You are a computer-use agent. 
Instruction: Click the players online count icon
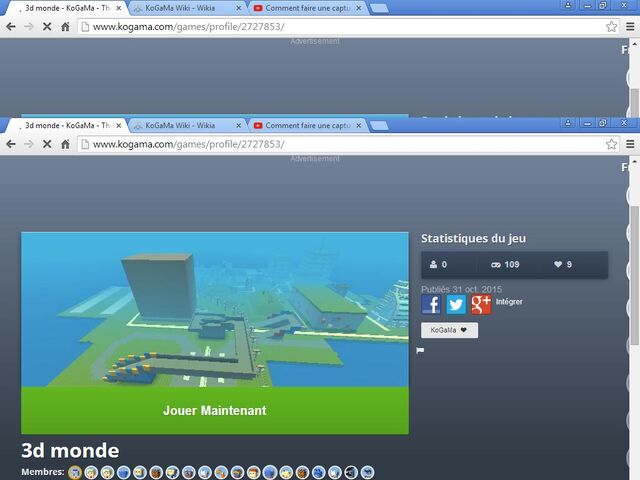pos(433,264)
